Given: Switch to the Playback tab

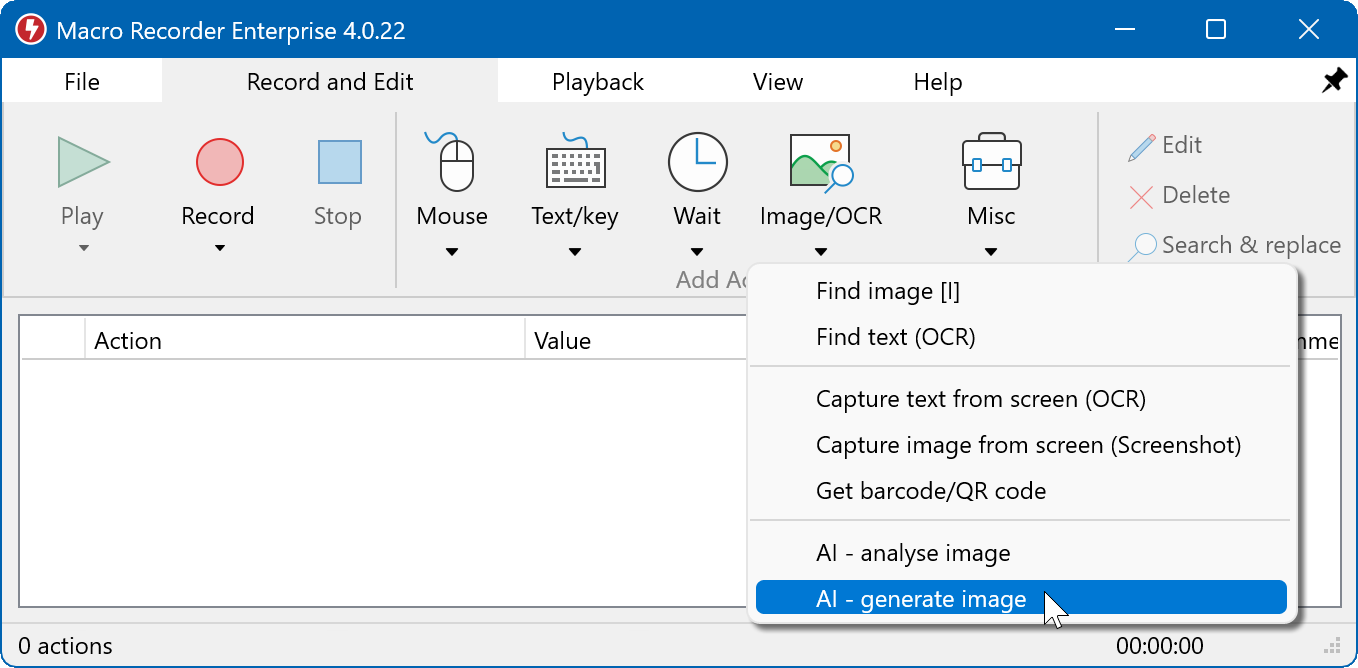Looking at the screenshot, I should coord(598,82).
